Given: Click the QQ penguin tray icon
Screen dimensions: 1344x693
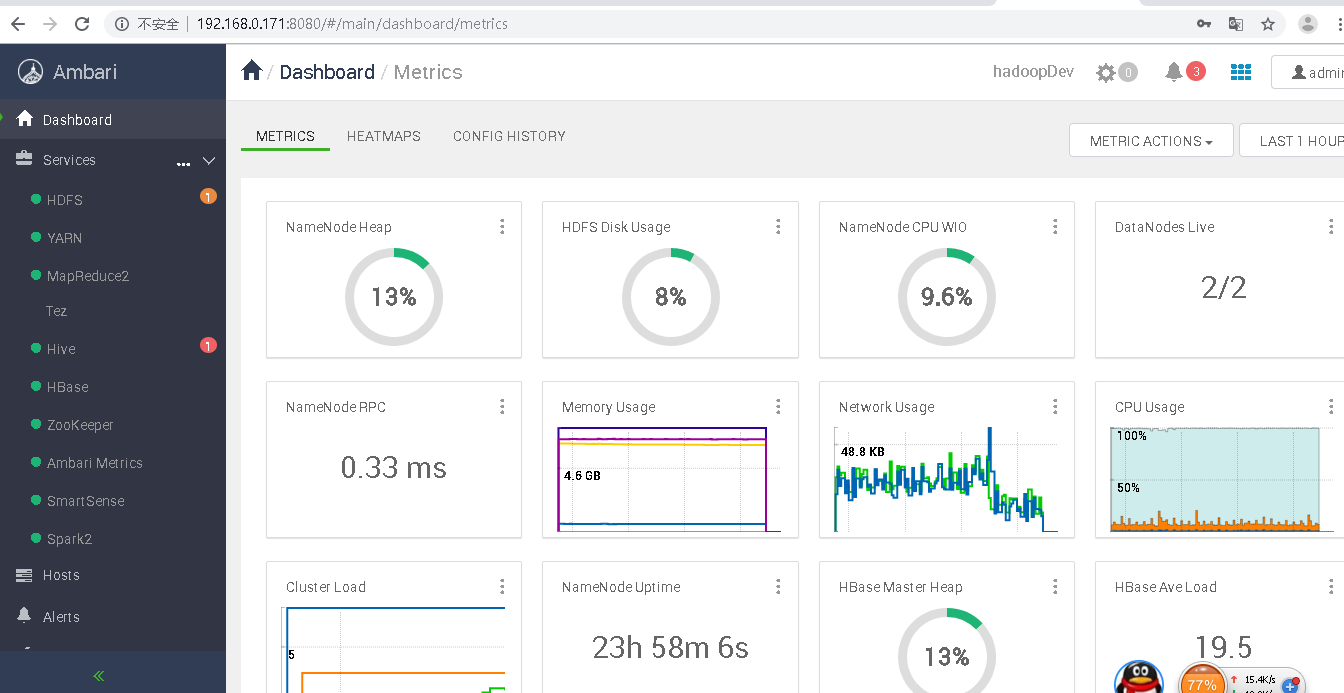Looking at the screenshot, I should tap(1139, 677).
